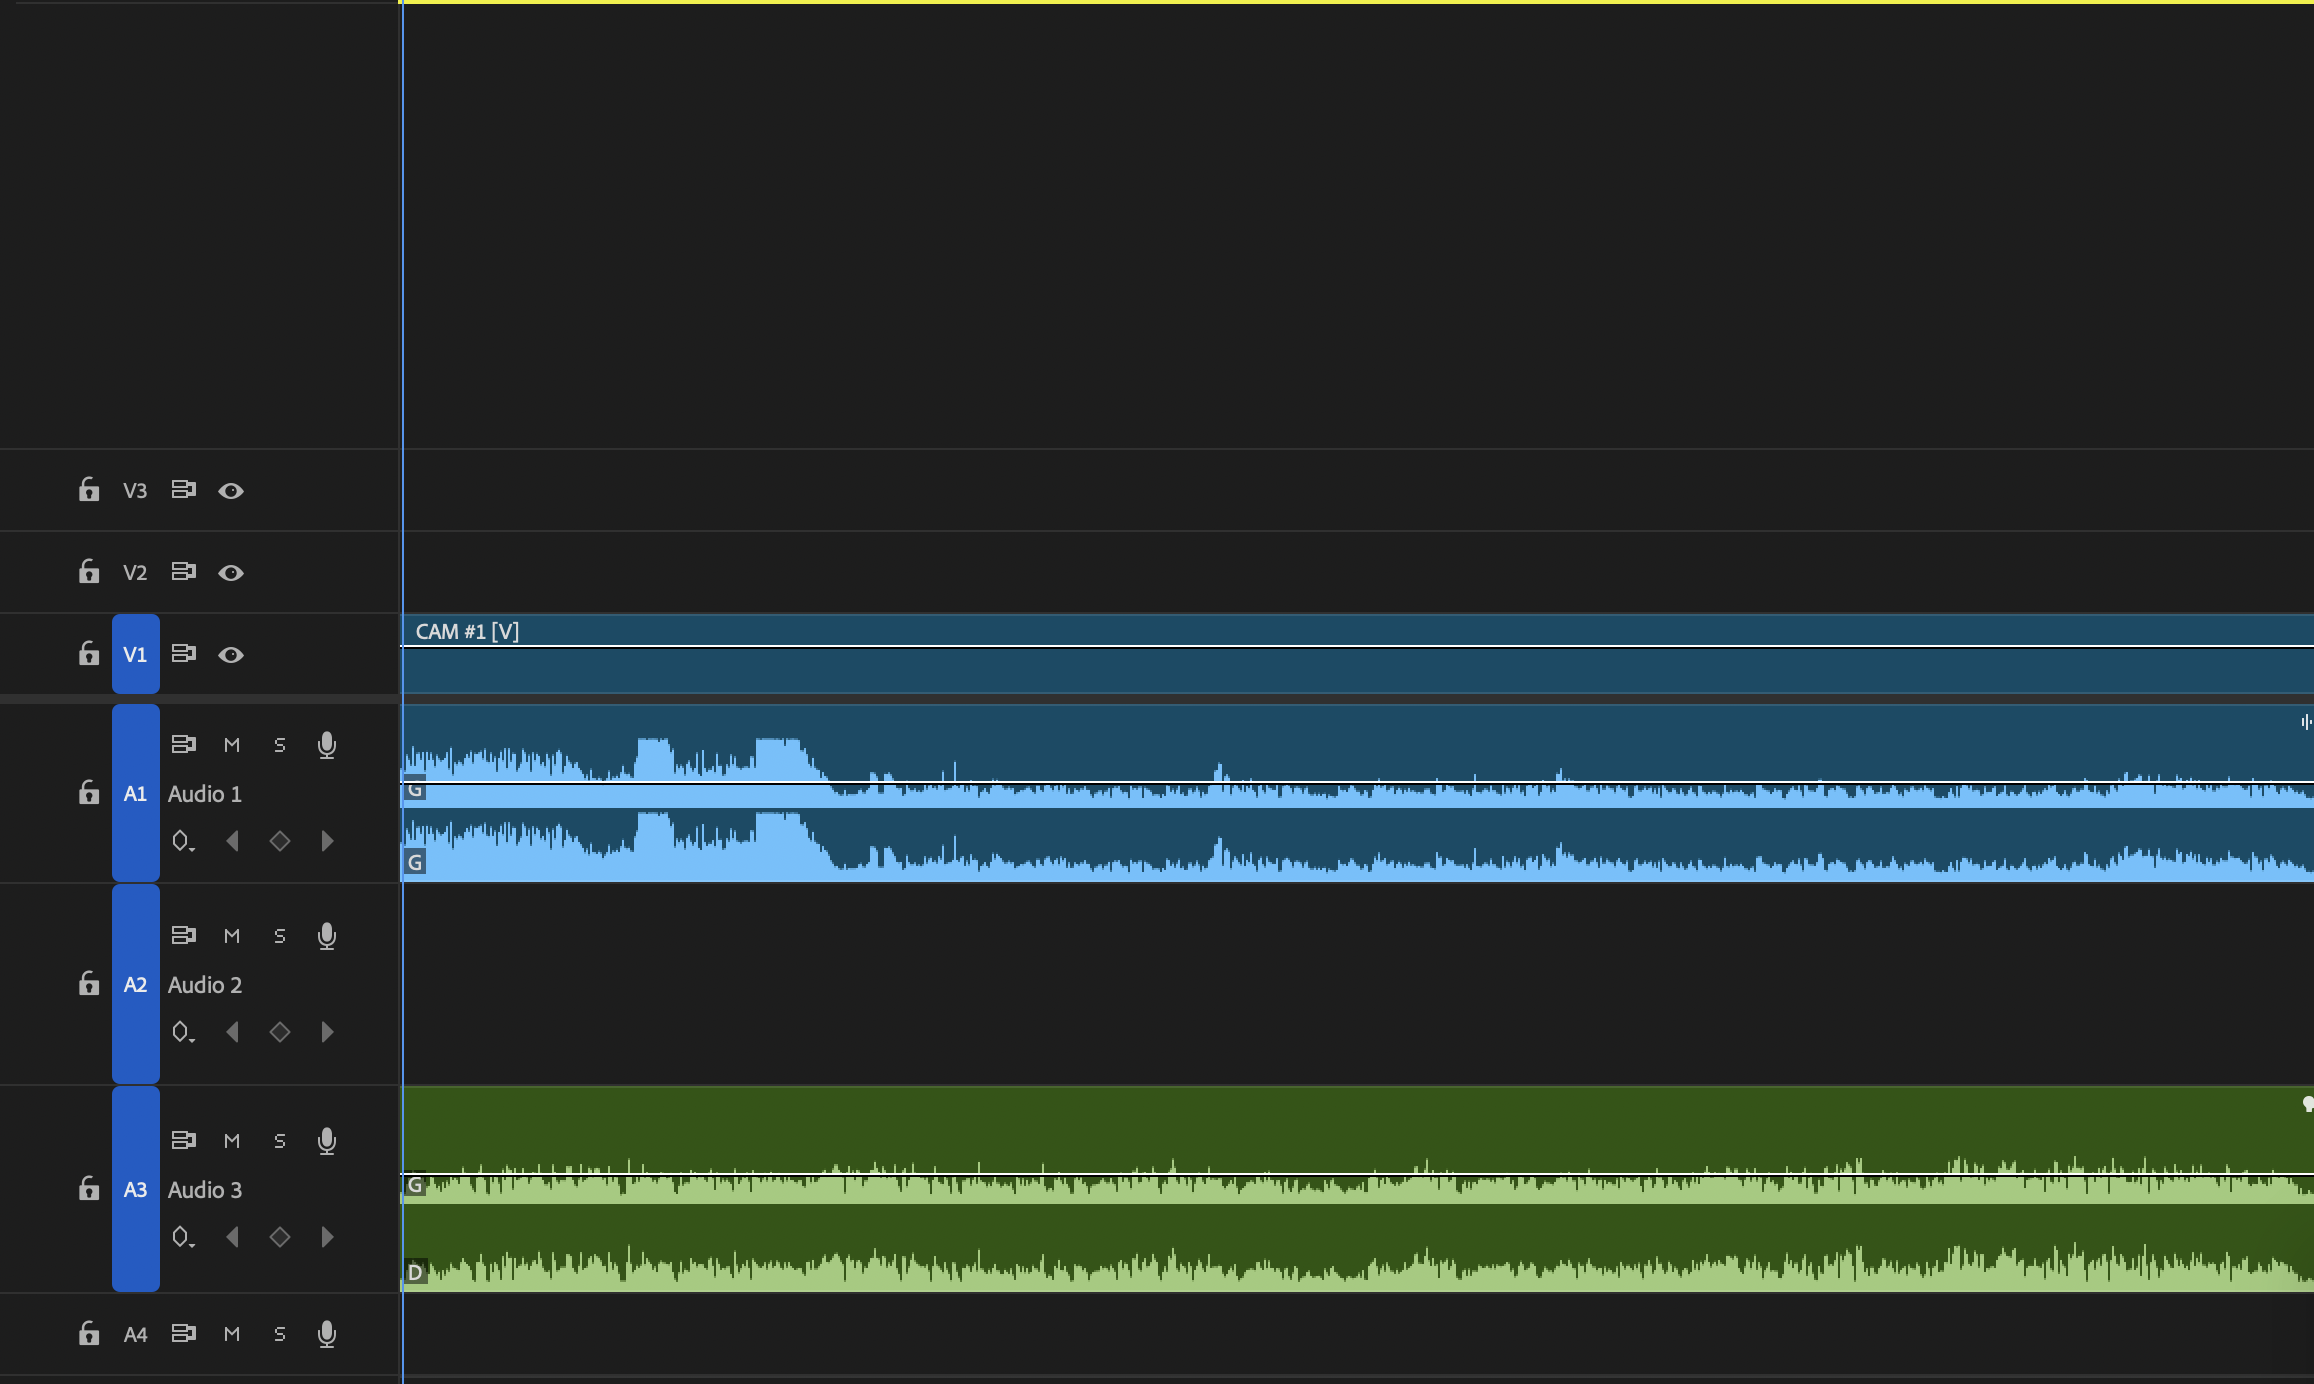Hide V1 track output with eye
2314x1384 pixels.
click(x=231, y=655)
